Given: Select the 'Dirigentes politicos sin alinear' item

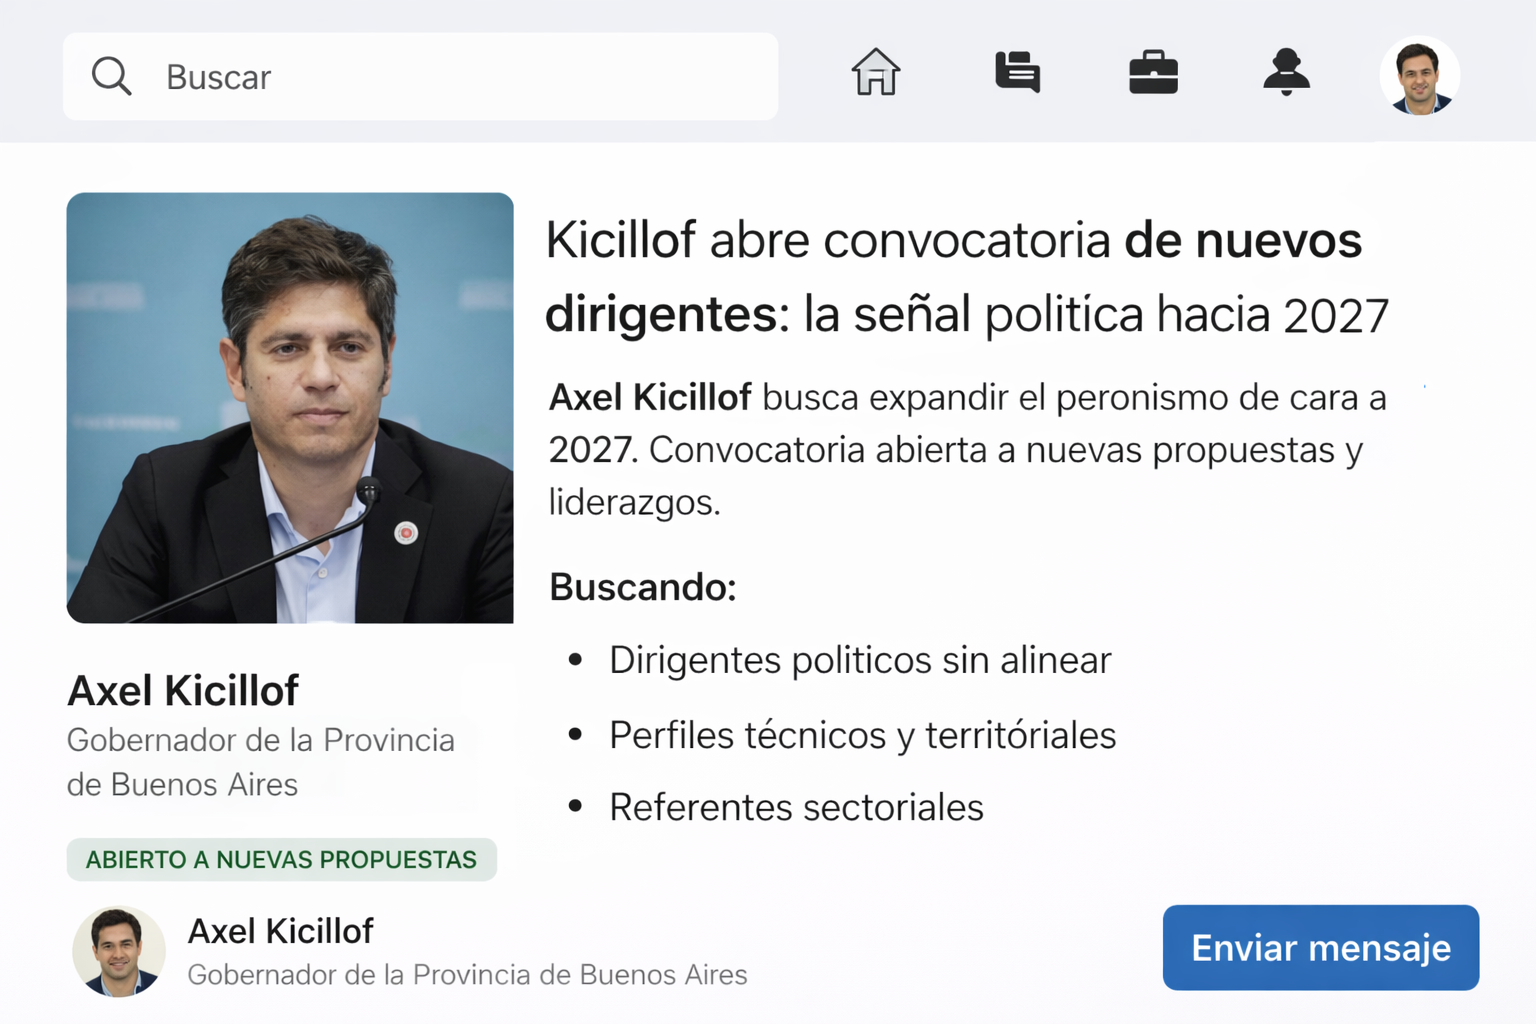Looking at the screenshot, I should click(x=860, y=660).
